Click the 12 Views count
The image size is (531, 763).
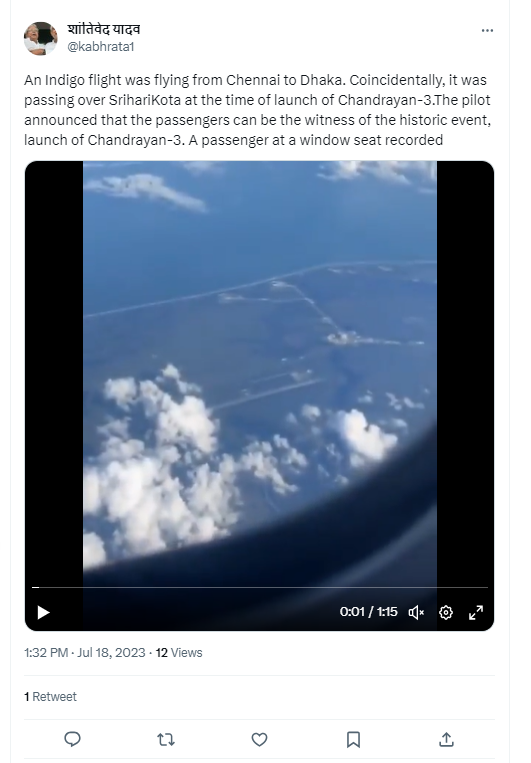point(179,653)
